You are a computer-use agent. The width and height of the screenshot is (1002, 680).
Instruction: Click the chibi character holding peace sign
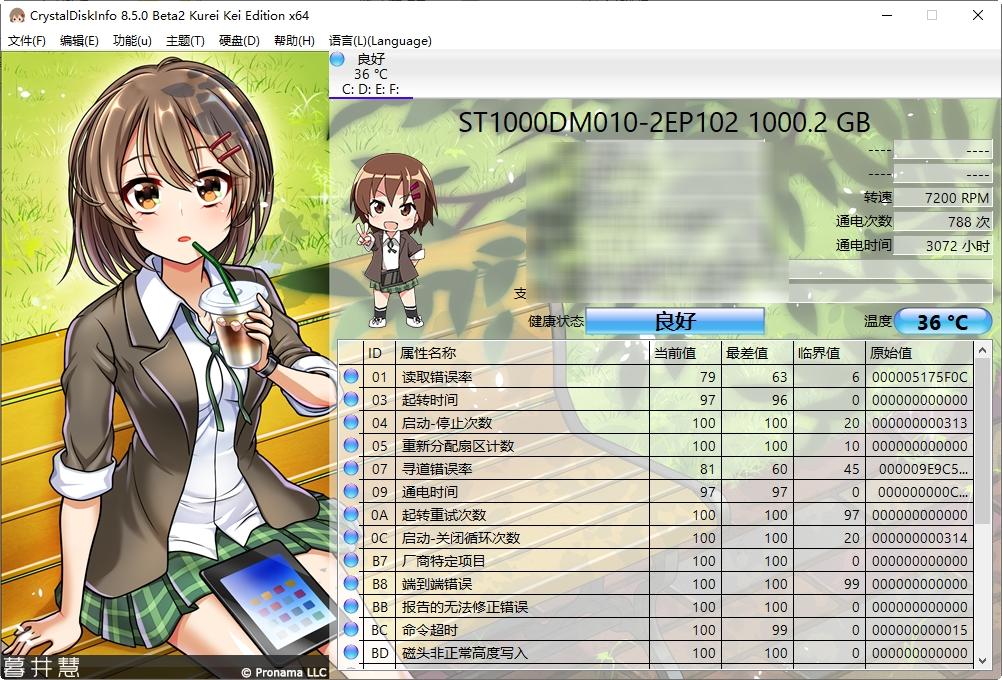click(x=393, y=240)
